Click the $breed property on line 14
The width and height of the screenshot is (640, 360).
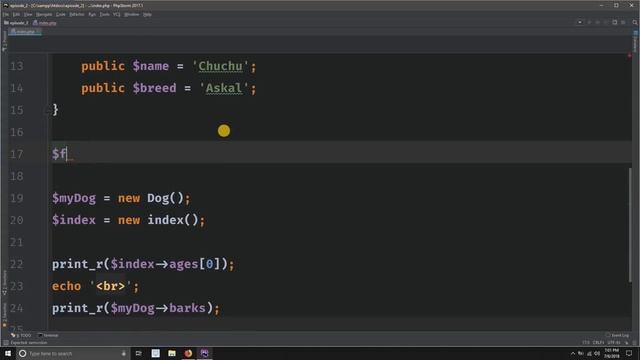[154, 88]
